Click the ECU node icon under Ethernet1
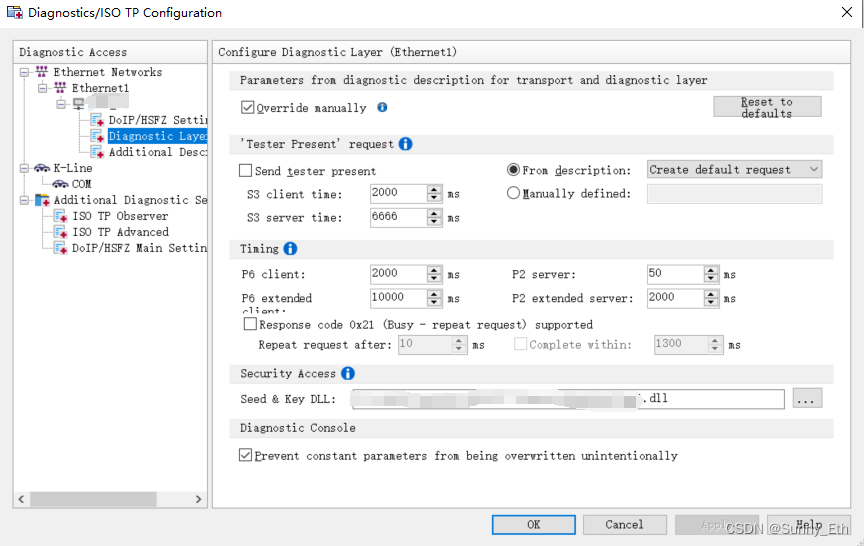Viewport: 864px width, 546px height. [79, 104]
